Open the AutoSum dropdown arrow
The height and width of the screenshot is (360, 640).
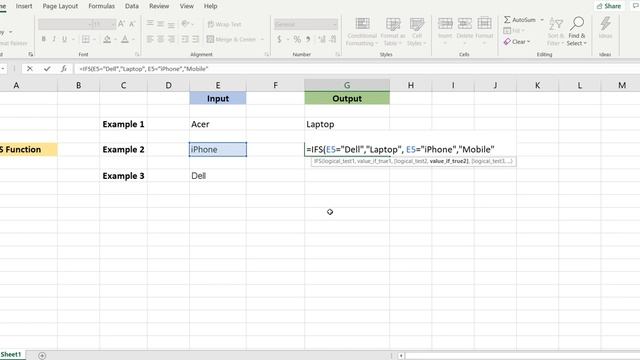click(542, 20)
